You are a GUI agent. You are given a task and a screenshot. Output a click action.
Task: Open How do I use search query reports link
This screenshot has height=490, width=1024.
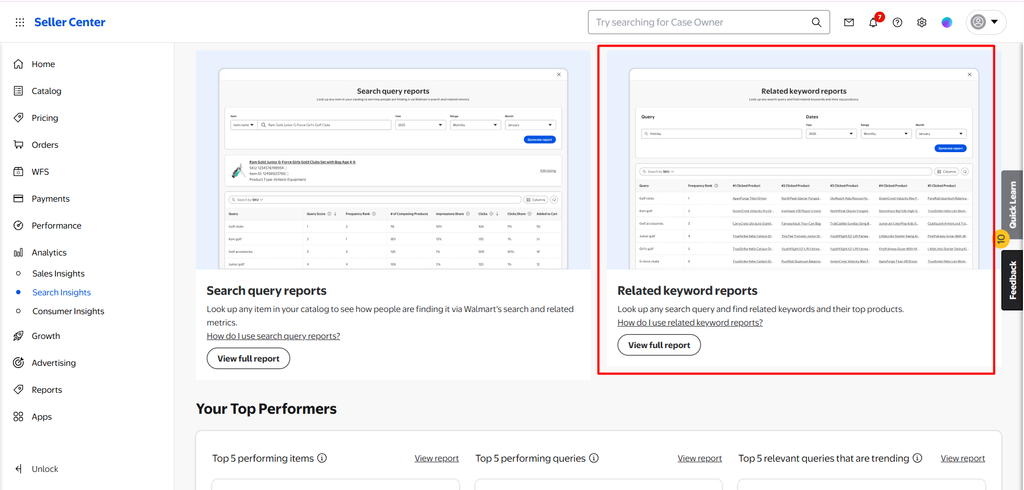click(x=273, y=336)
